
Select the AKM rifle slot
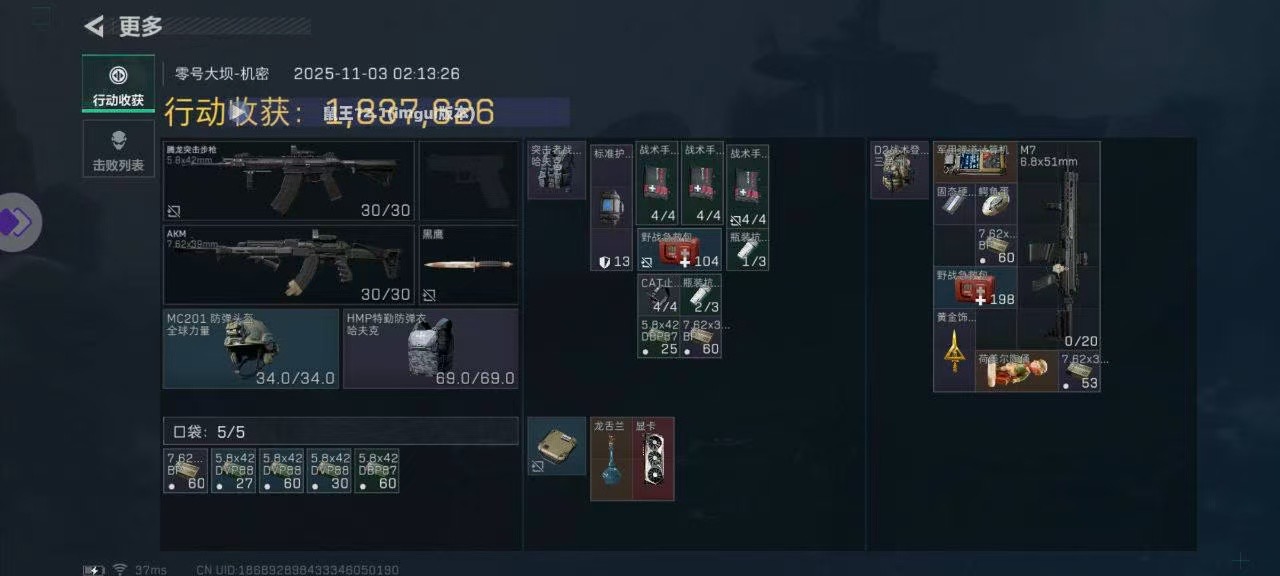pyautogui.click(x=289, y=265)
